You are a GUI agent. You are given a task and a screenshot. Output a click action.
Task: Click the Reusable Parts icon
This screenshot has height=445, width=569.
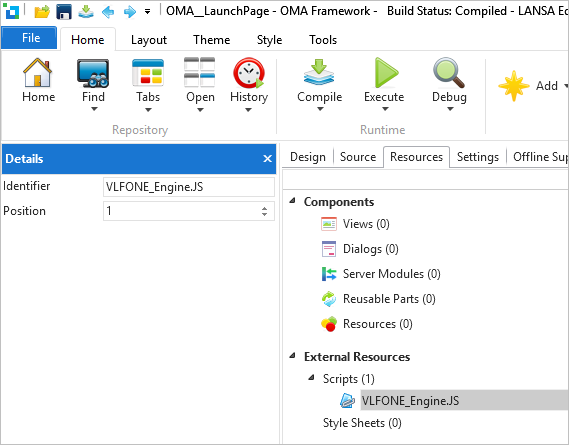(329, 299)
